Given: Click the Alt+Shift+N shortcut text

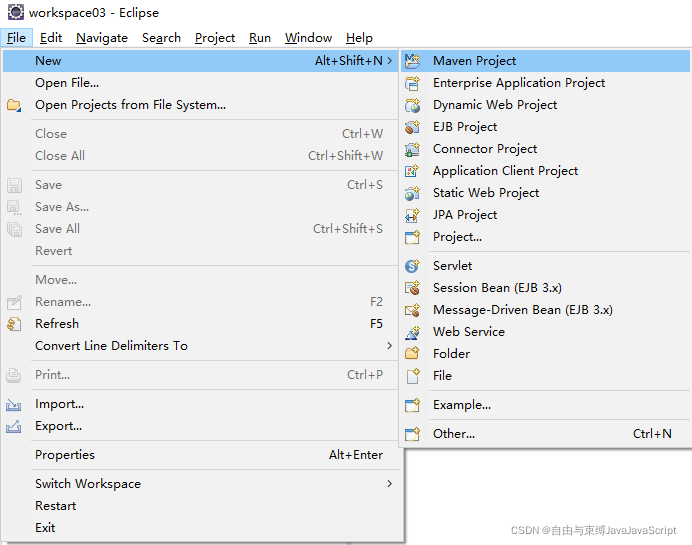Looking at the screenshot, I should (x=349, y=60).
